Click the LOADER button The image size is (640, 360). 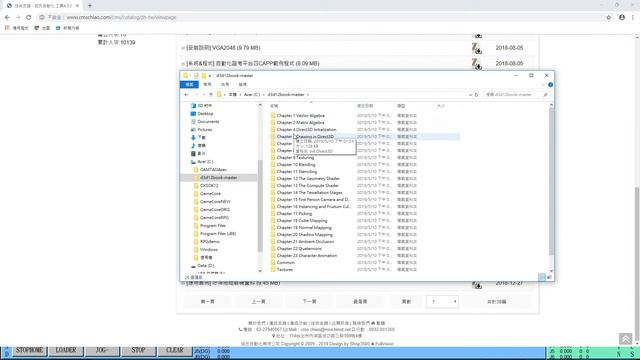click(66, 351)
